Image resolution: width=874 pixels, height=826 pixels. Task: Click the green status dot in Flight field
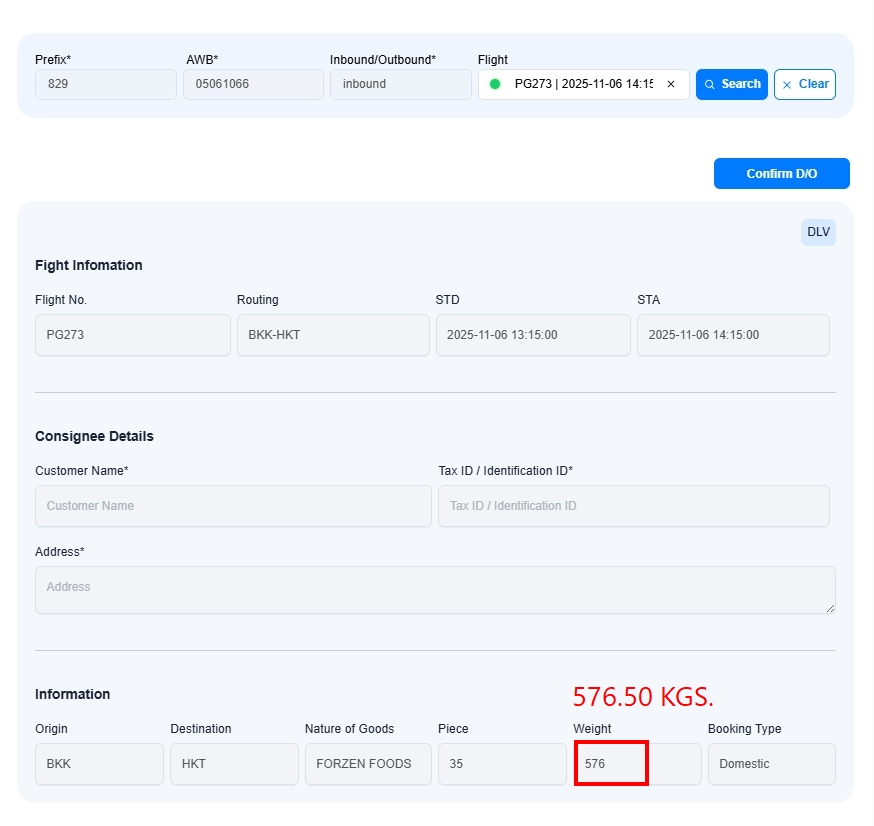(495, 84)
